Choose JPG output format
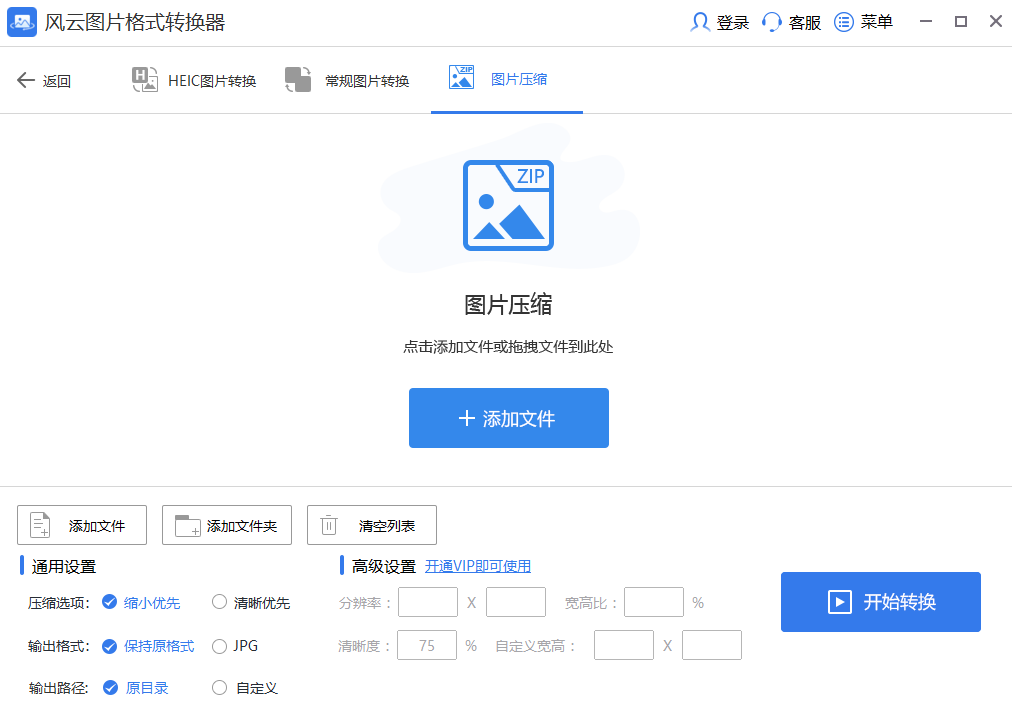Screen dimensions: 1012x710 [220, 646]
